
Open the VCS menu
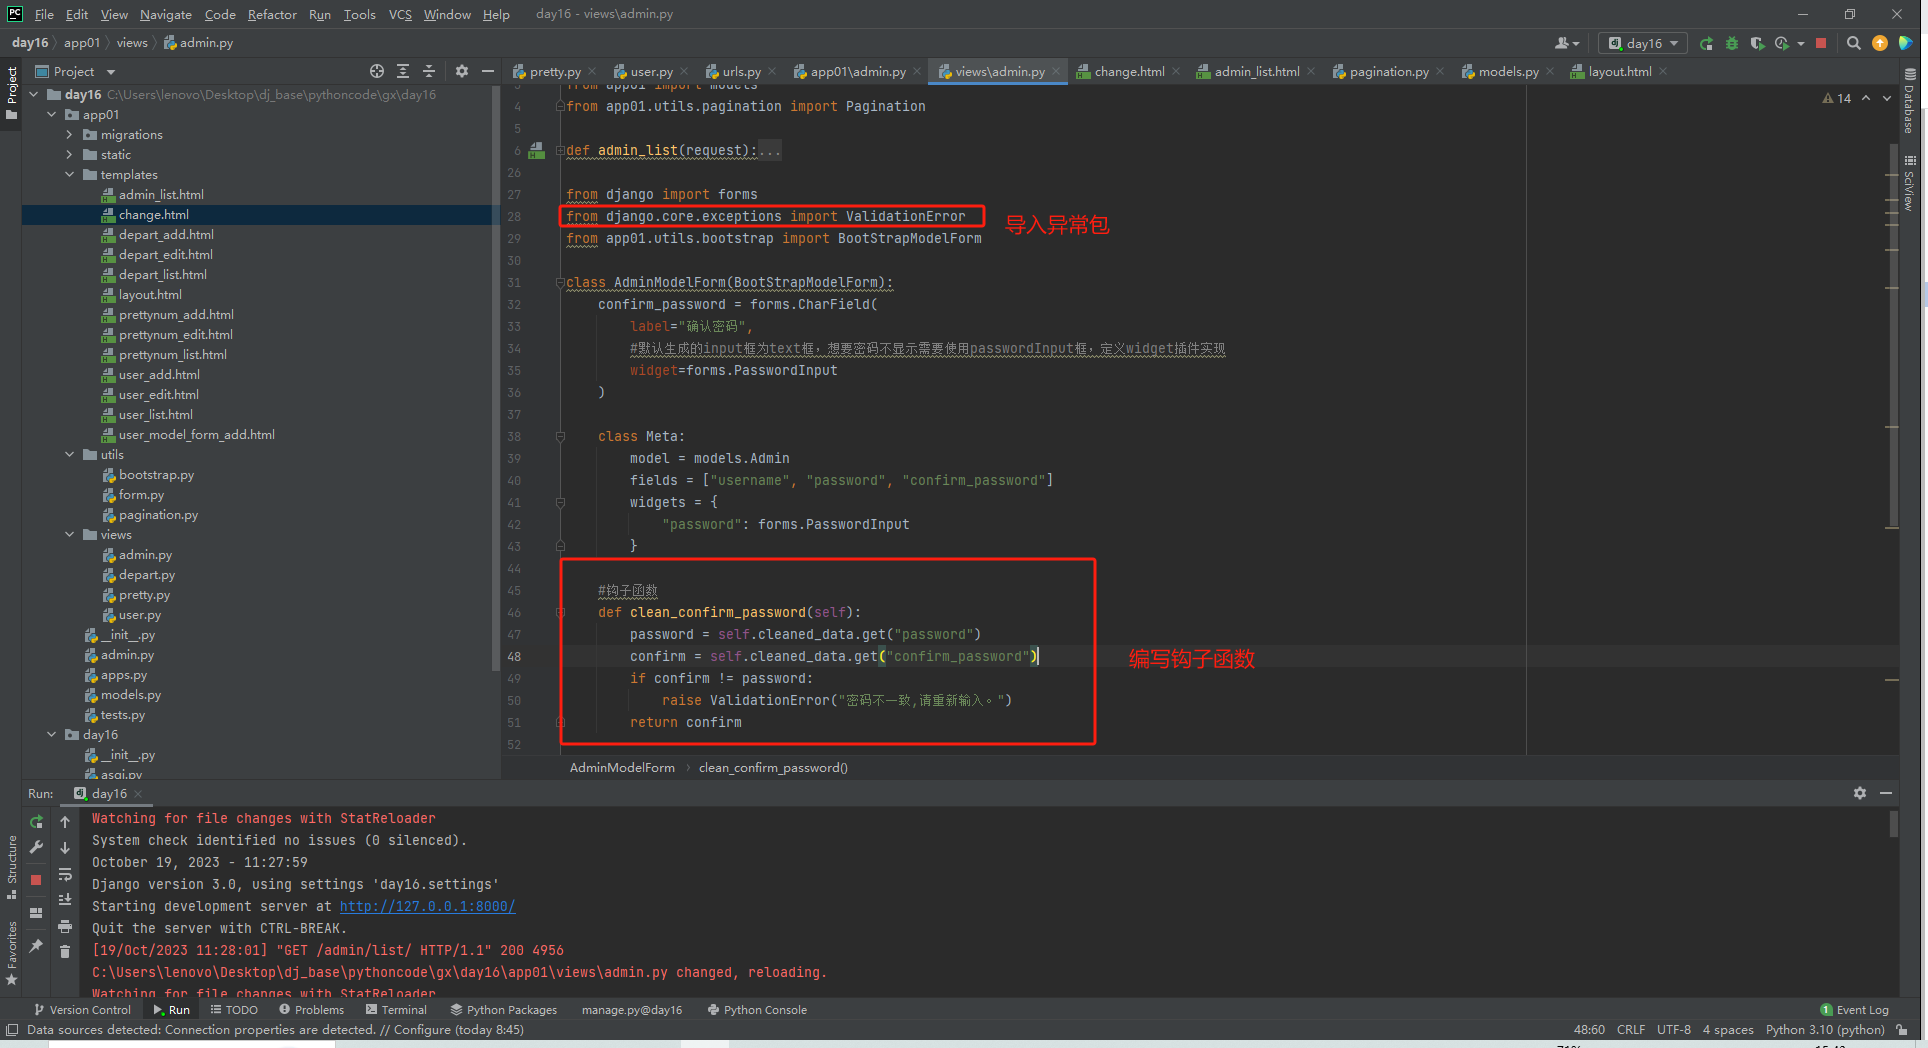(400, 14)
